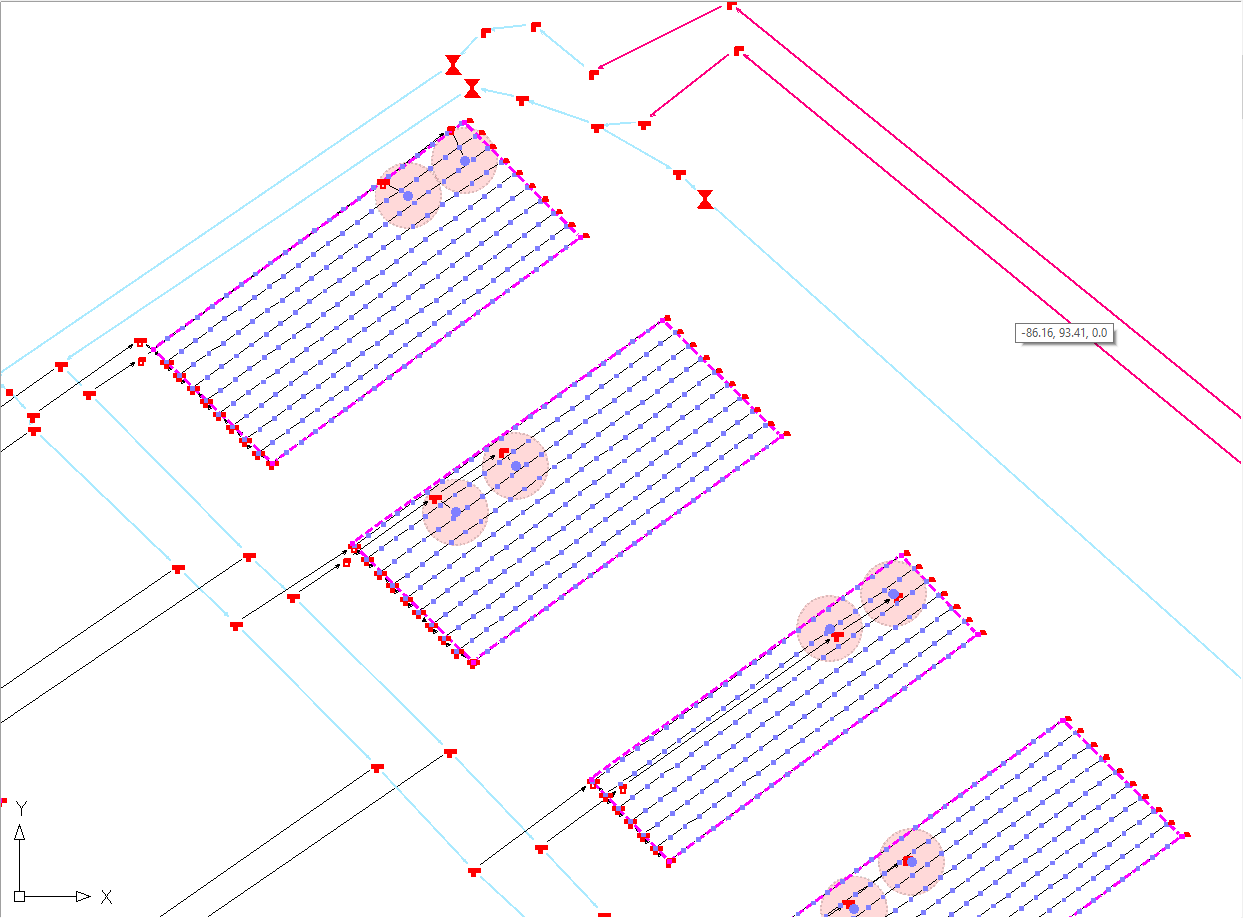Select the elbow at the inner magenta line corner
The width and height of the screenshot is (1243, 918).
(738, 50)
